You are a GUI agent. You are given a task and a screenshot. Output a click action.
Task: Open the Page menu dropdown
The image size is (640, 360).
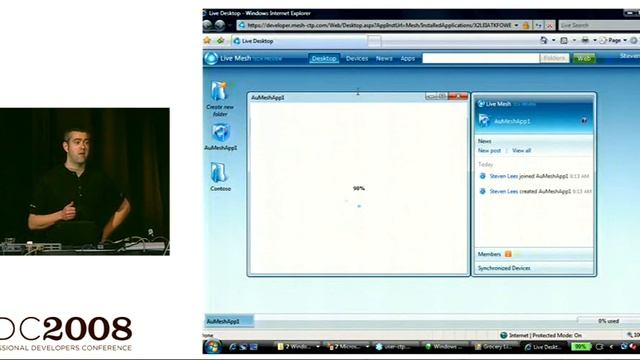tap(613, 40)
